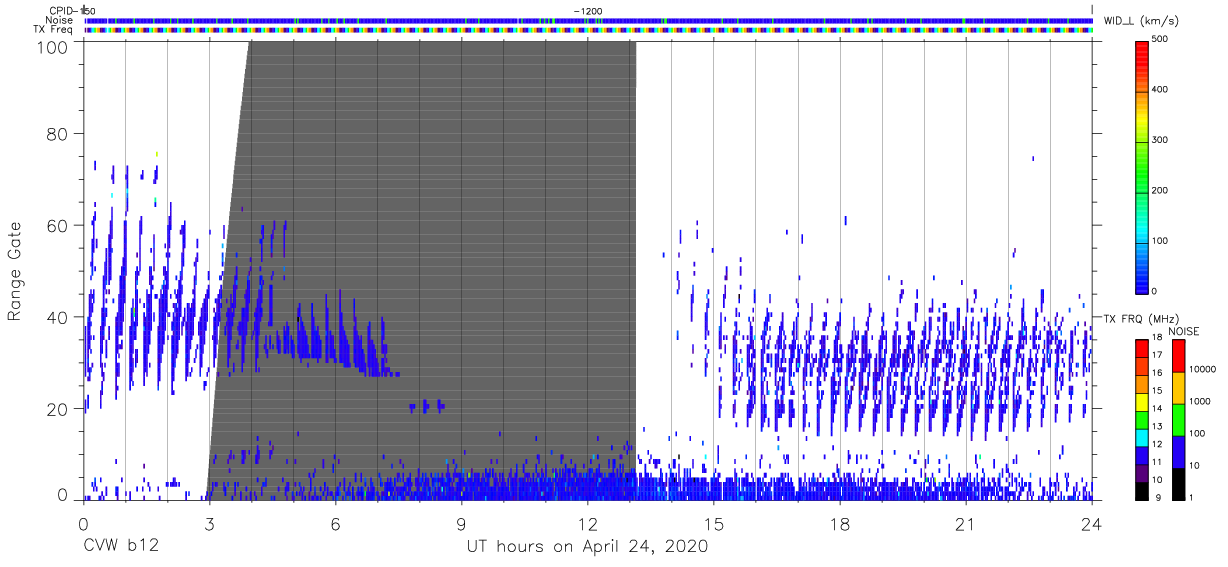Click the multicolored TX Freq strip above the plot
The image size is (1228, 567).
(589, 30)
